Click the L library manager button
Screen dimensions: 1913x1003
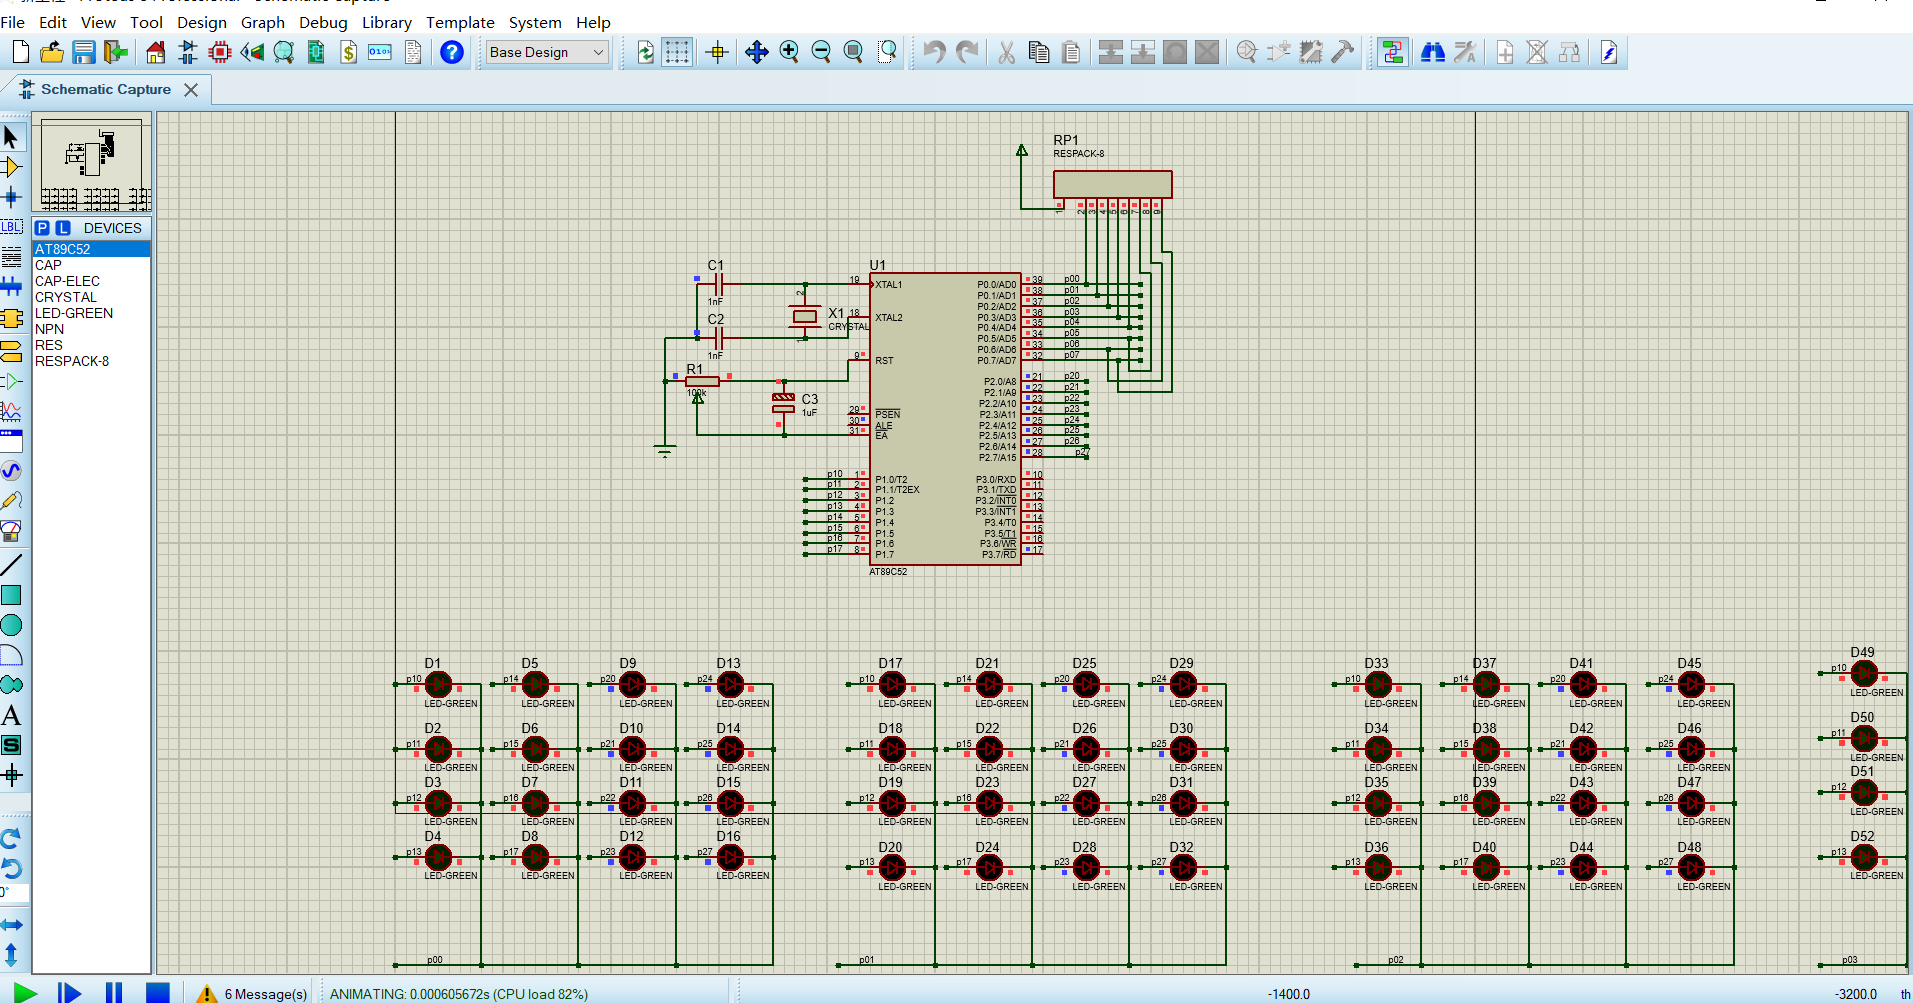coord(63,228)
